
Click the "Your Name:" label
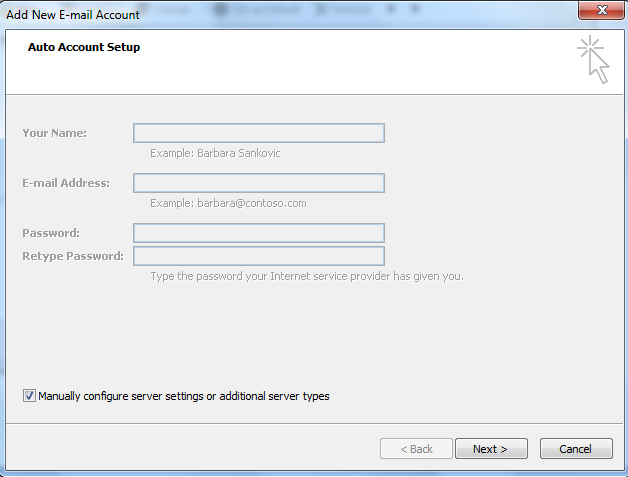coord(54,133)
